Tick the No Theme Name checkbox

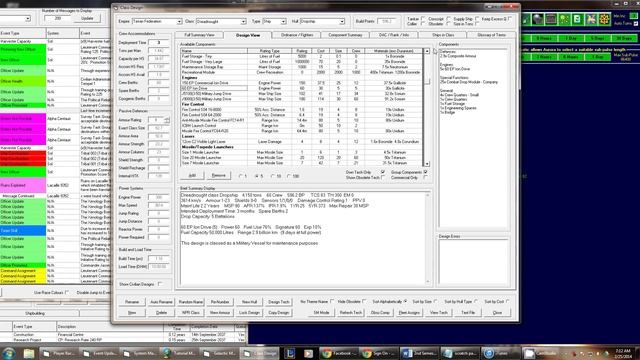pyautogui.click(x=332, y=301)
